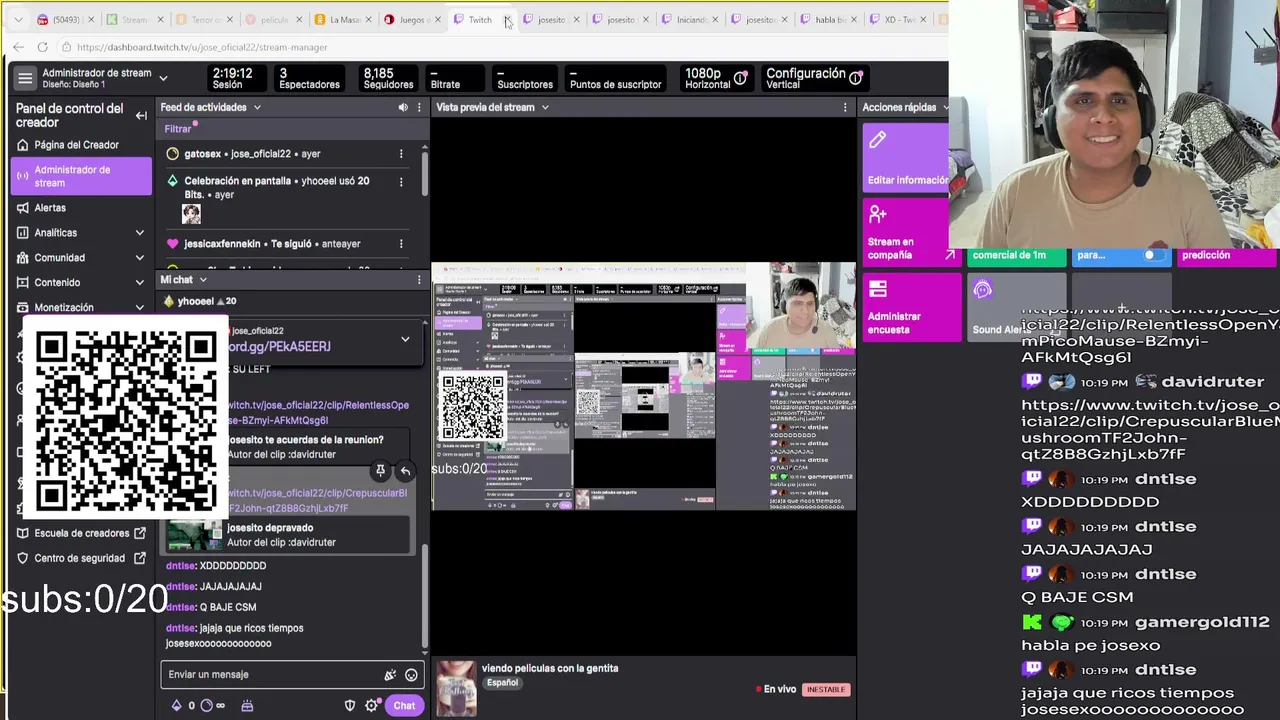Click the 1080p Horizontal info icon

click(x=740, y=78)
